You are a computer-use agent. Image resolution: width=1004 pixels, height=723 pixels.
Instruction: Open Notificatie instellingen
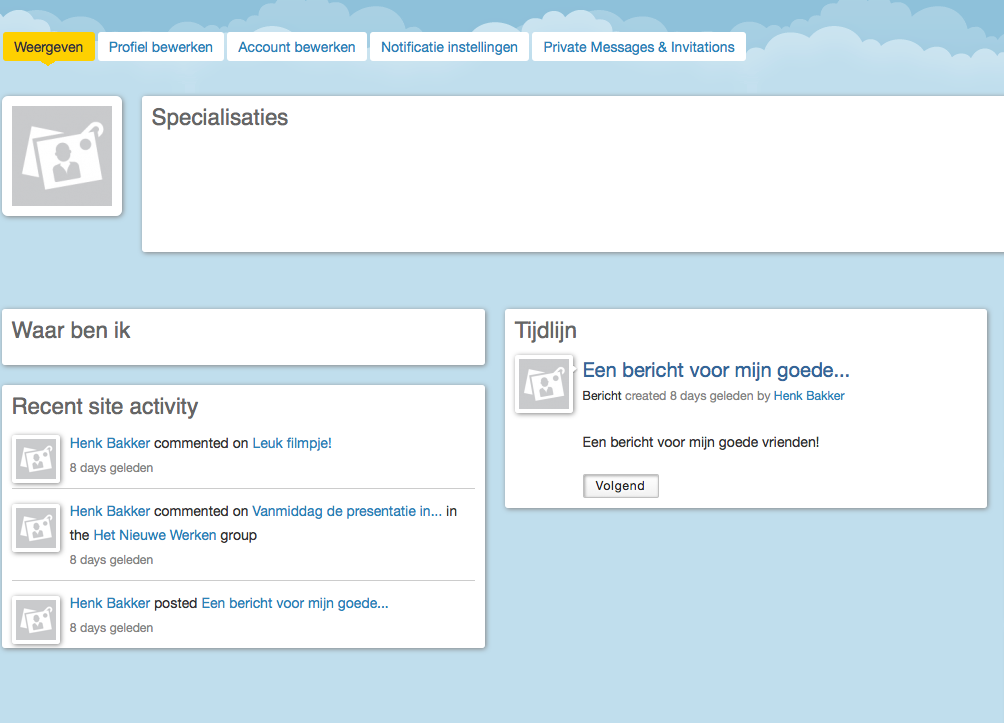pos(449,46)
